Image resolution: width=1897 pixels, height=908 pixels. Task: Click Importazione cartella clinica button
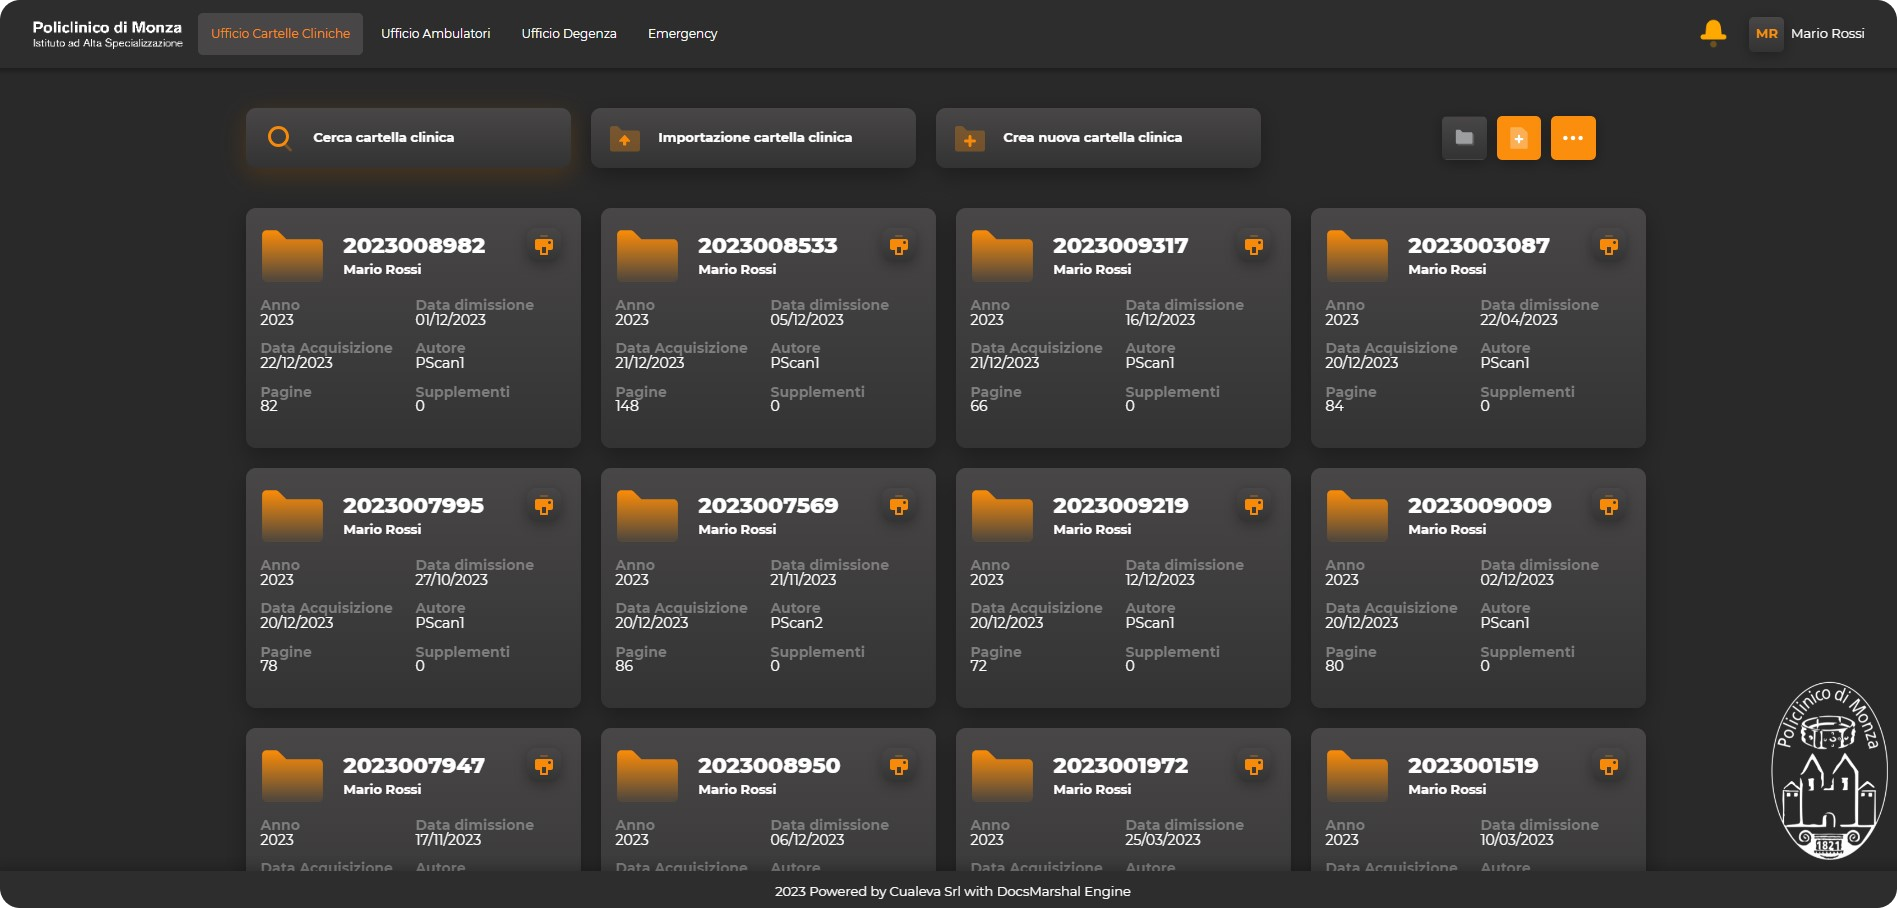753,138
